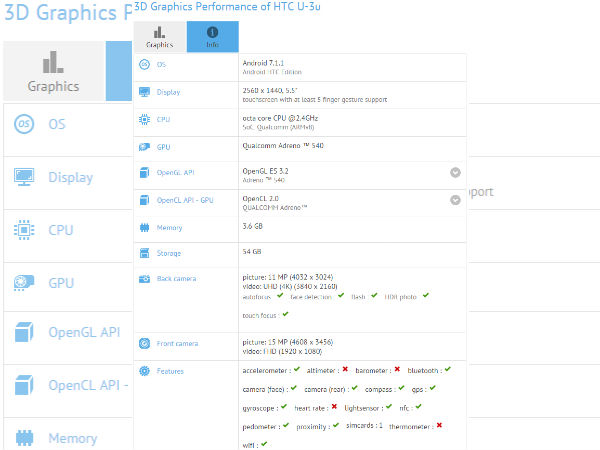Click the barometer red cross mark
600x450 pixels.
pos(397,369)
